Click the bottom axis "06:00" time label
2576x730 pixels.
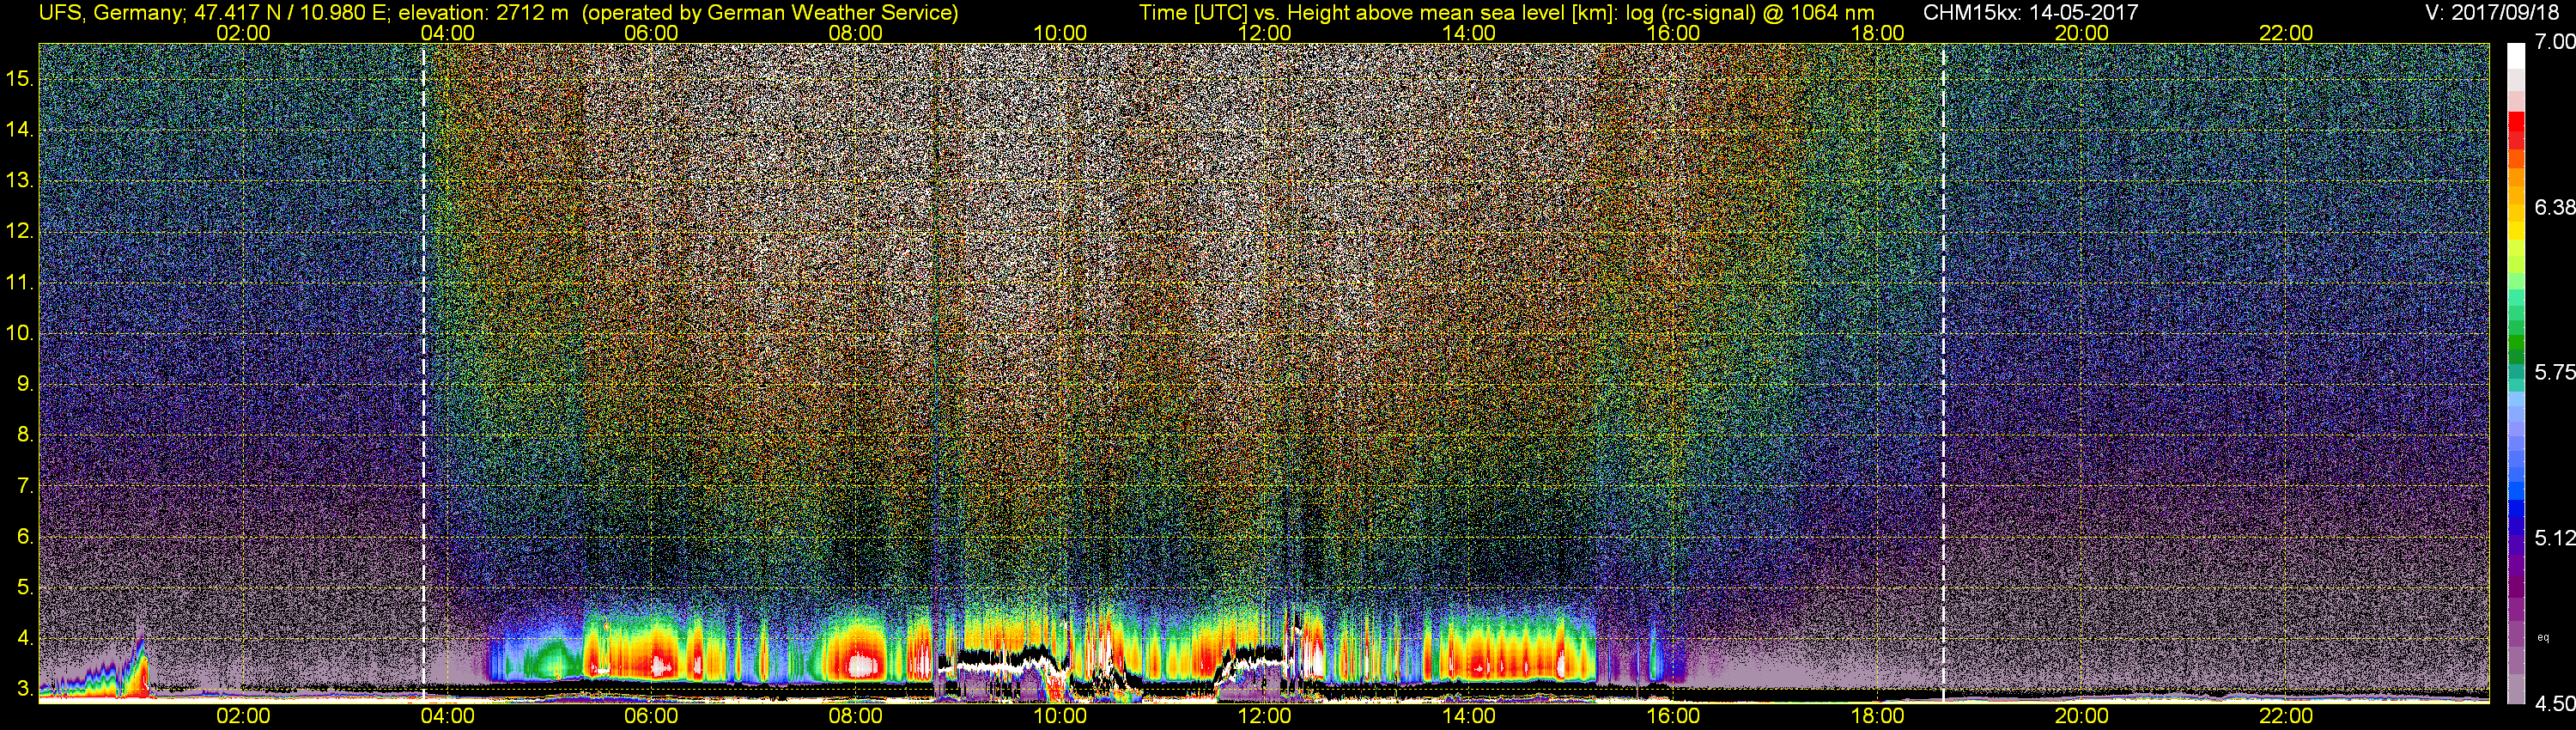(651, 716)
